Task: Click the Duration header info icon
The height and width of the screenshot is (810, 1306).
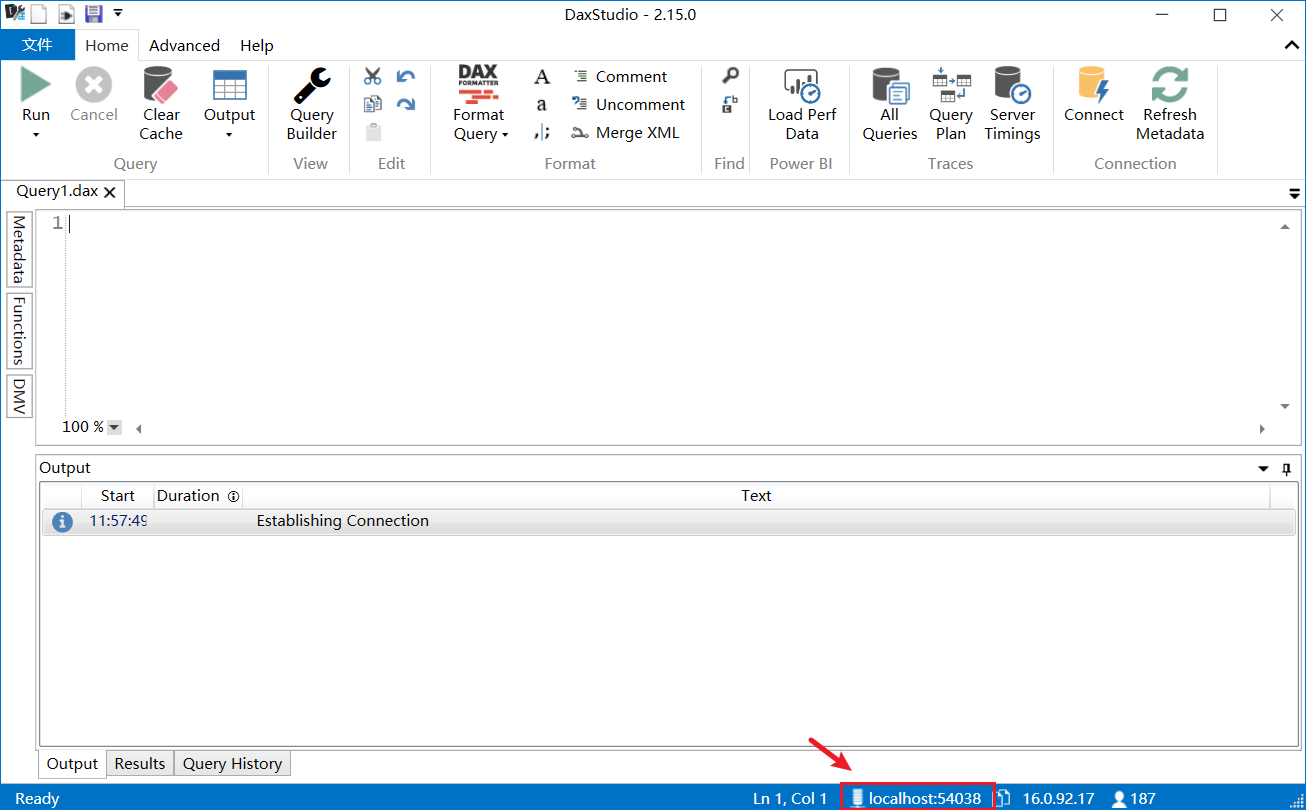Action: tap(233, 496)
